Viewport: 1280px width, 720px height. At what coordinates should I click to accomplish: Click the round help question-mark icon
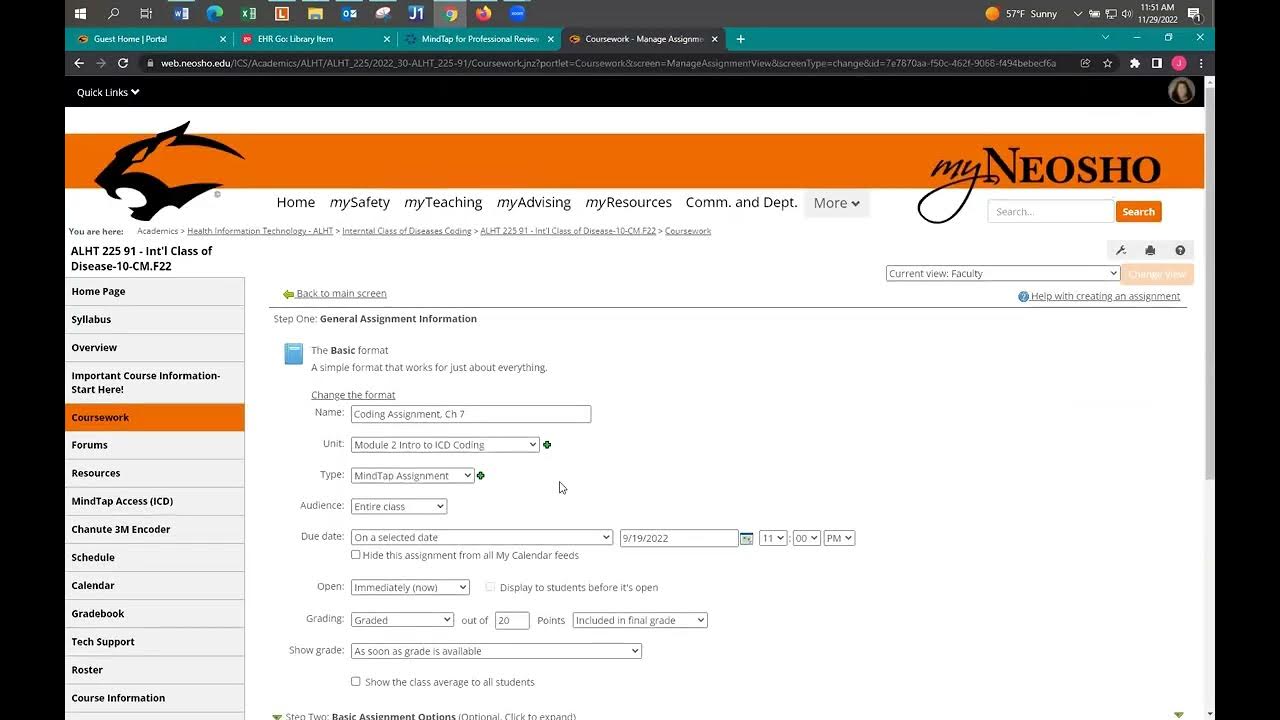point(1180,251)
